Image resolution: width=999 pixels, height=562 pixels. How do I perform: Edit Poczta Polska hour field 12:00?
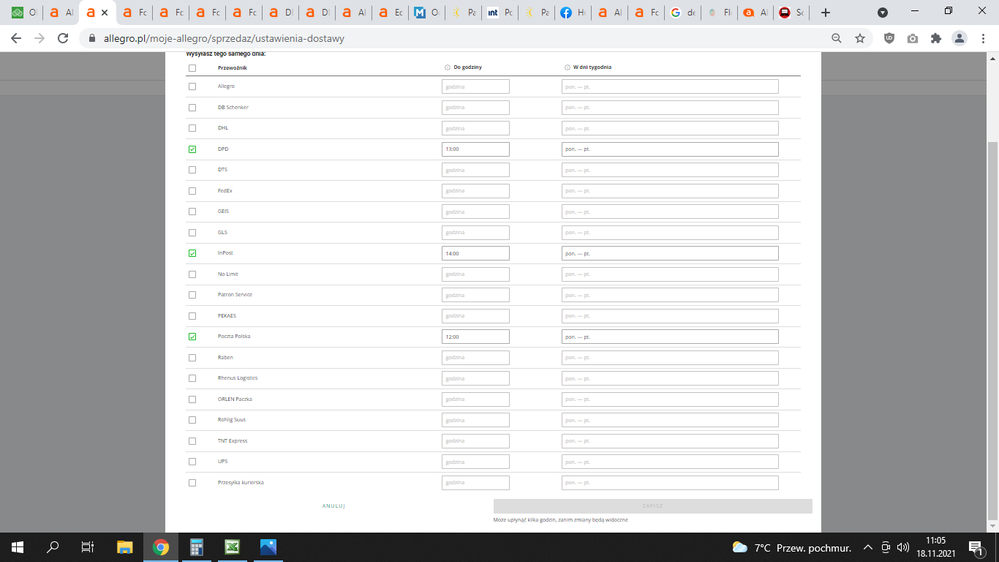(x=475, y=336)
